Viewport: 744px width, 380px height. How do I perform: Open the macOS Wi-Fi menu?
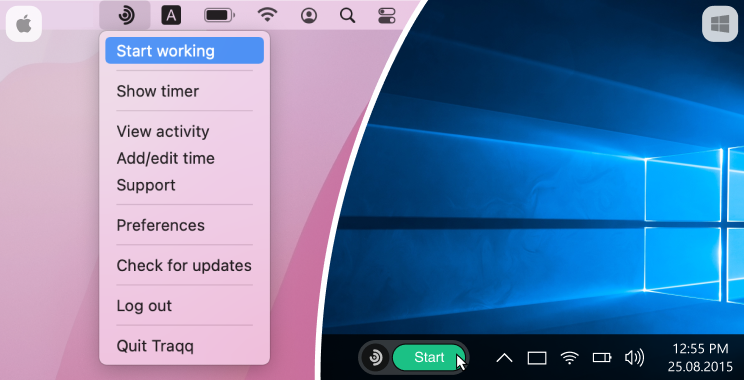coord(268,16)
